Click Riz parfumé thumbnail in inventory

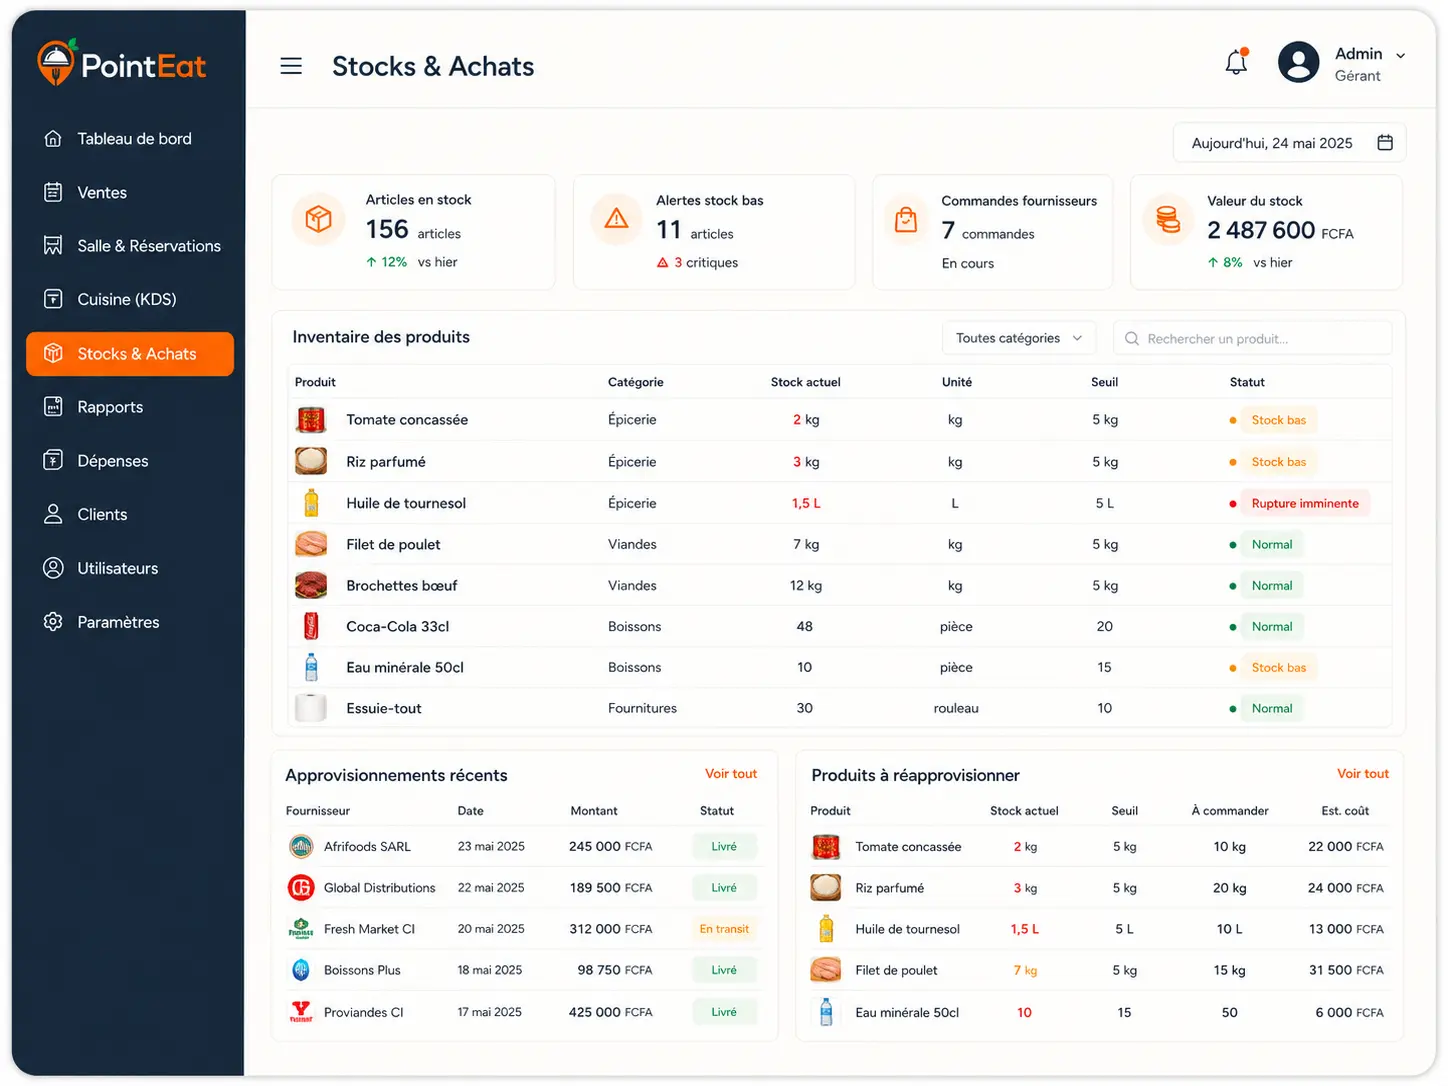pos(311,461)
